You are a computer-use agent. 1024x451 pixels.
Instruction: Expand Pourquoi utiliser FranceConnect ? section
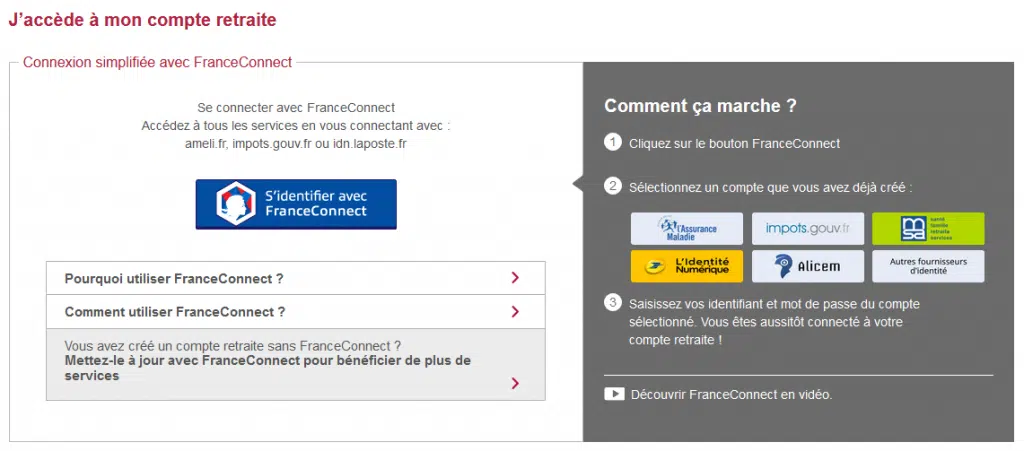[296, 279]
